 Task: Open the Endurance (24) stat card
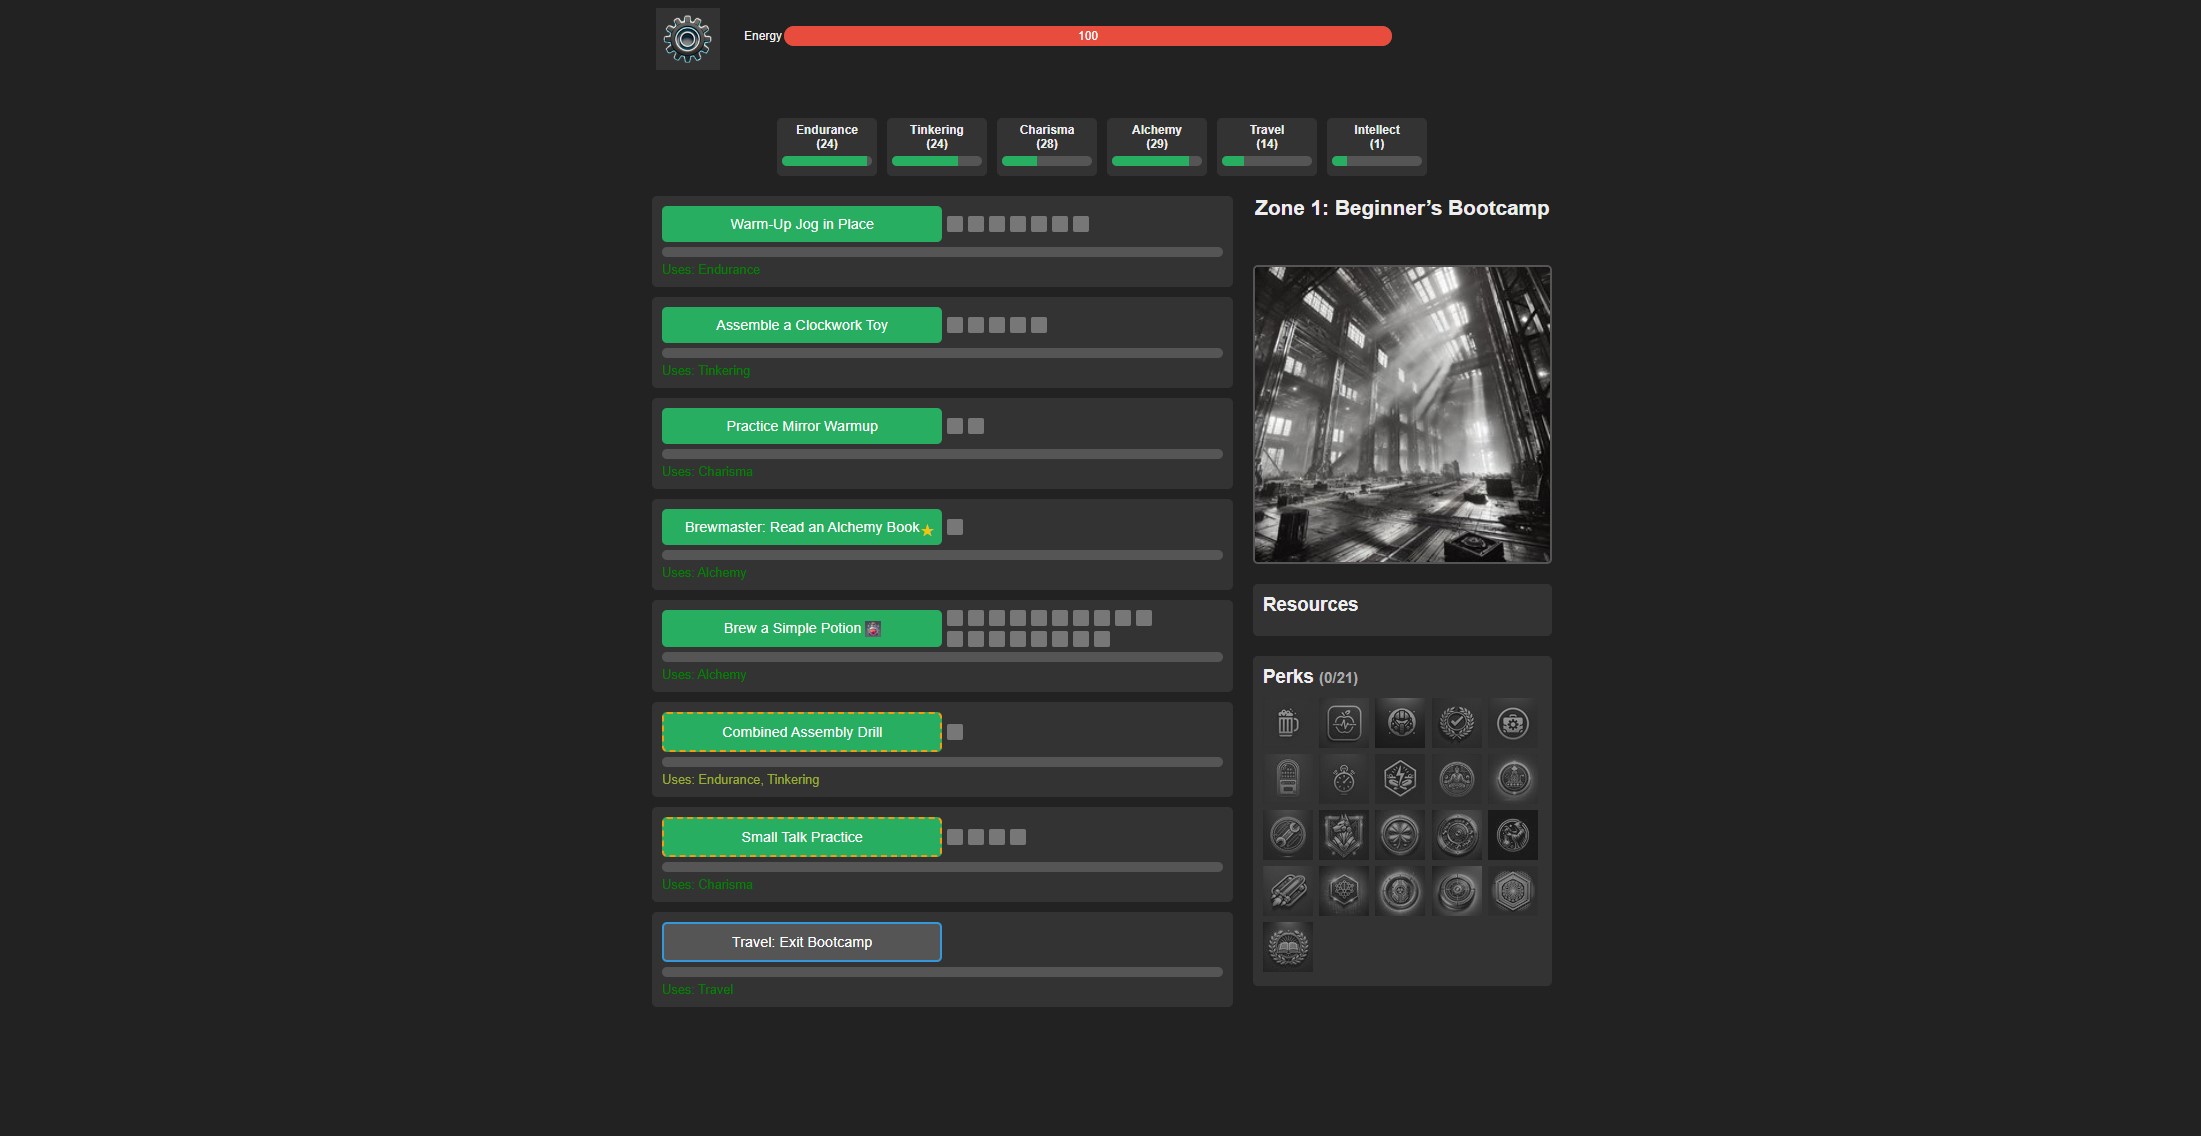pyautogui.click(x=827, y=146)
